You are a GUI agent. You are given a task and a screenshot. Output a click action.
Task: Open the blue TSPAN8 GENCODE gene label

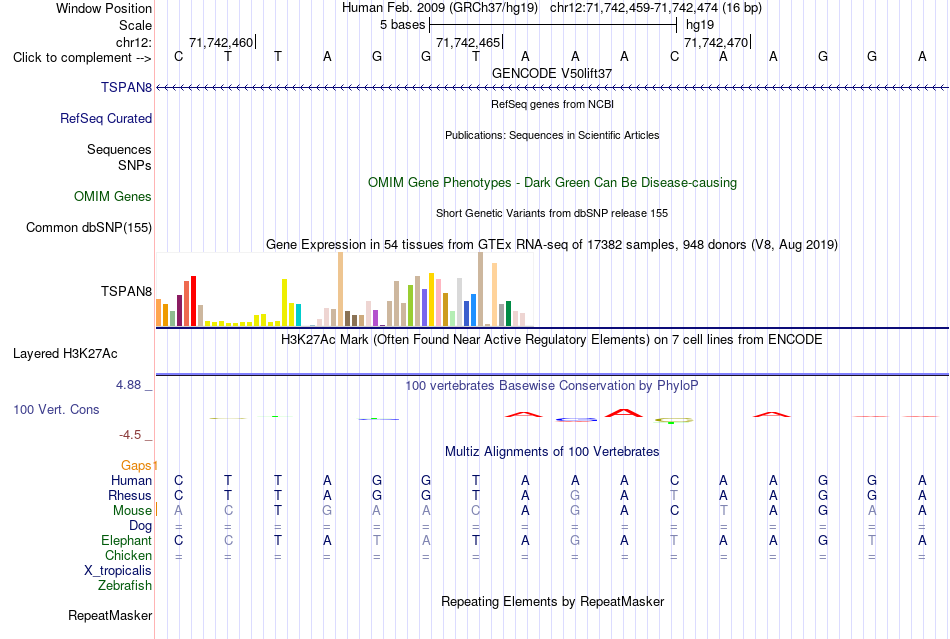126,87
